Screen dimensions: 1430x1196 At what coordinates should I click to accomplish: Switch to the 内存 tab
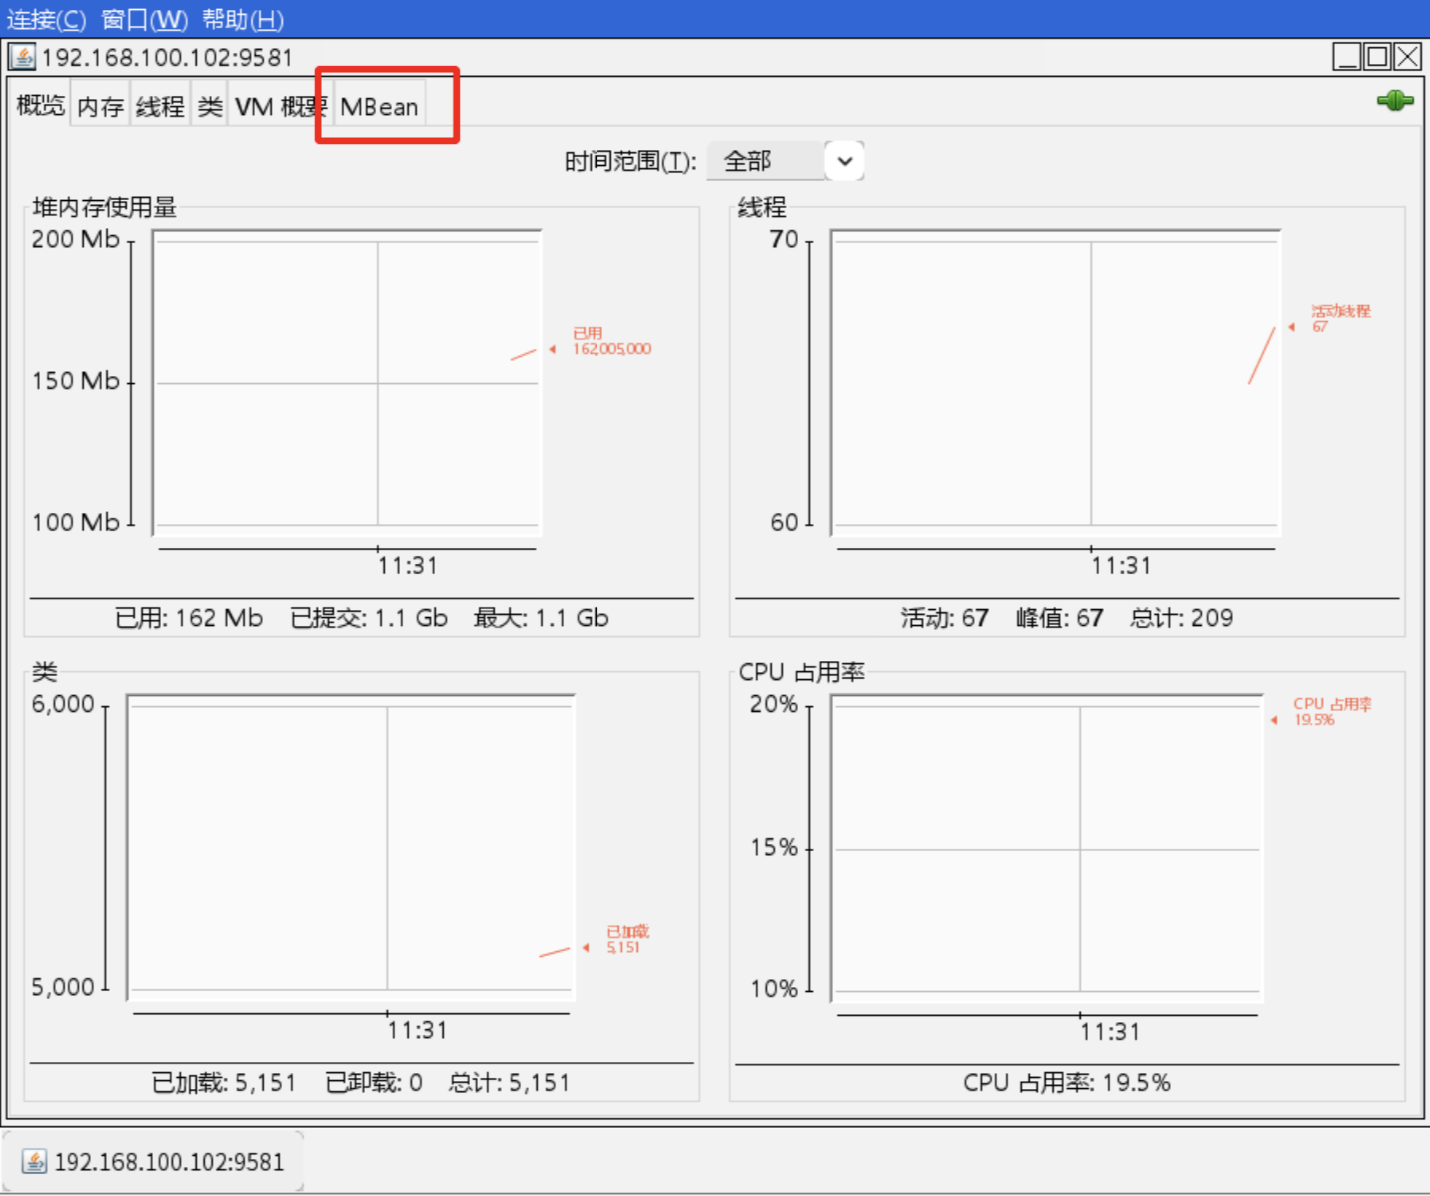[x=100, y=107]
